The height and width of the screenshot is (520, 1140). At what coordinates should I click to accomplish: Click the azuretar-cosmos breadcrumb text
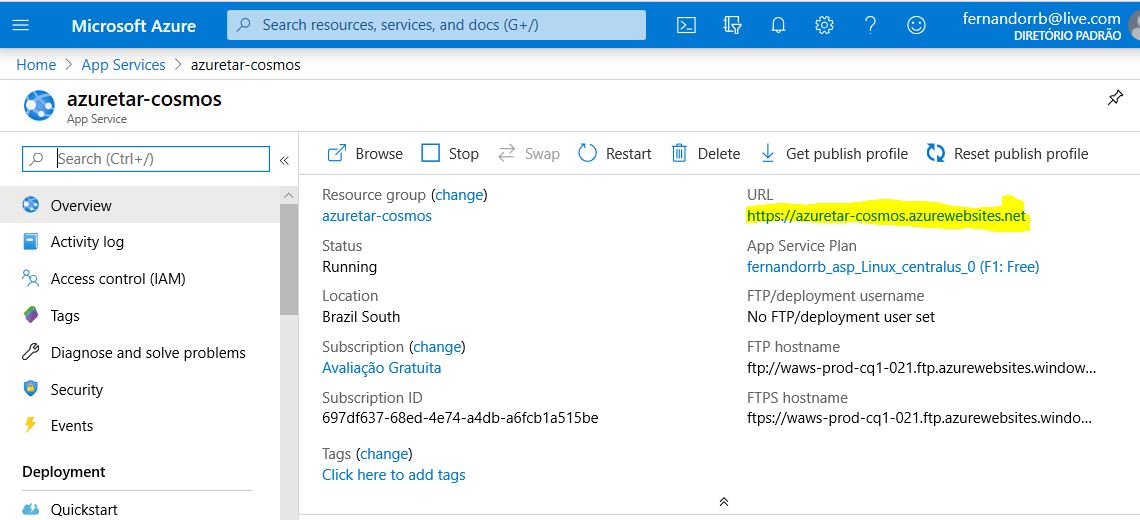(x=246, y=65)
